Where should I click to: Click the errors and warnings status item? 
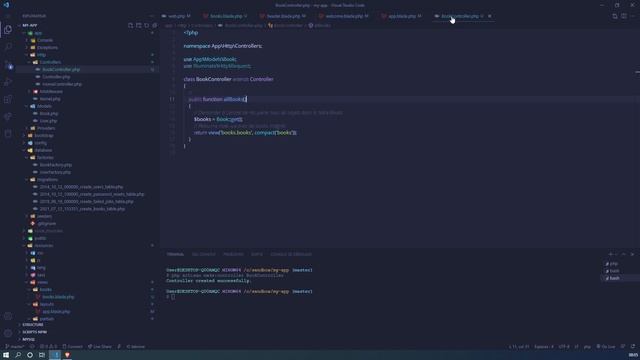(49, 347)
